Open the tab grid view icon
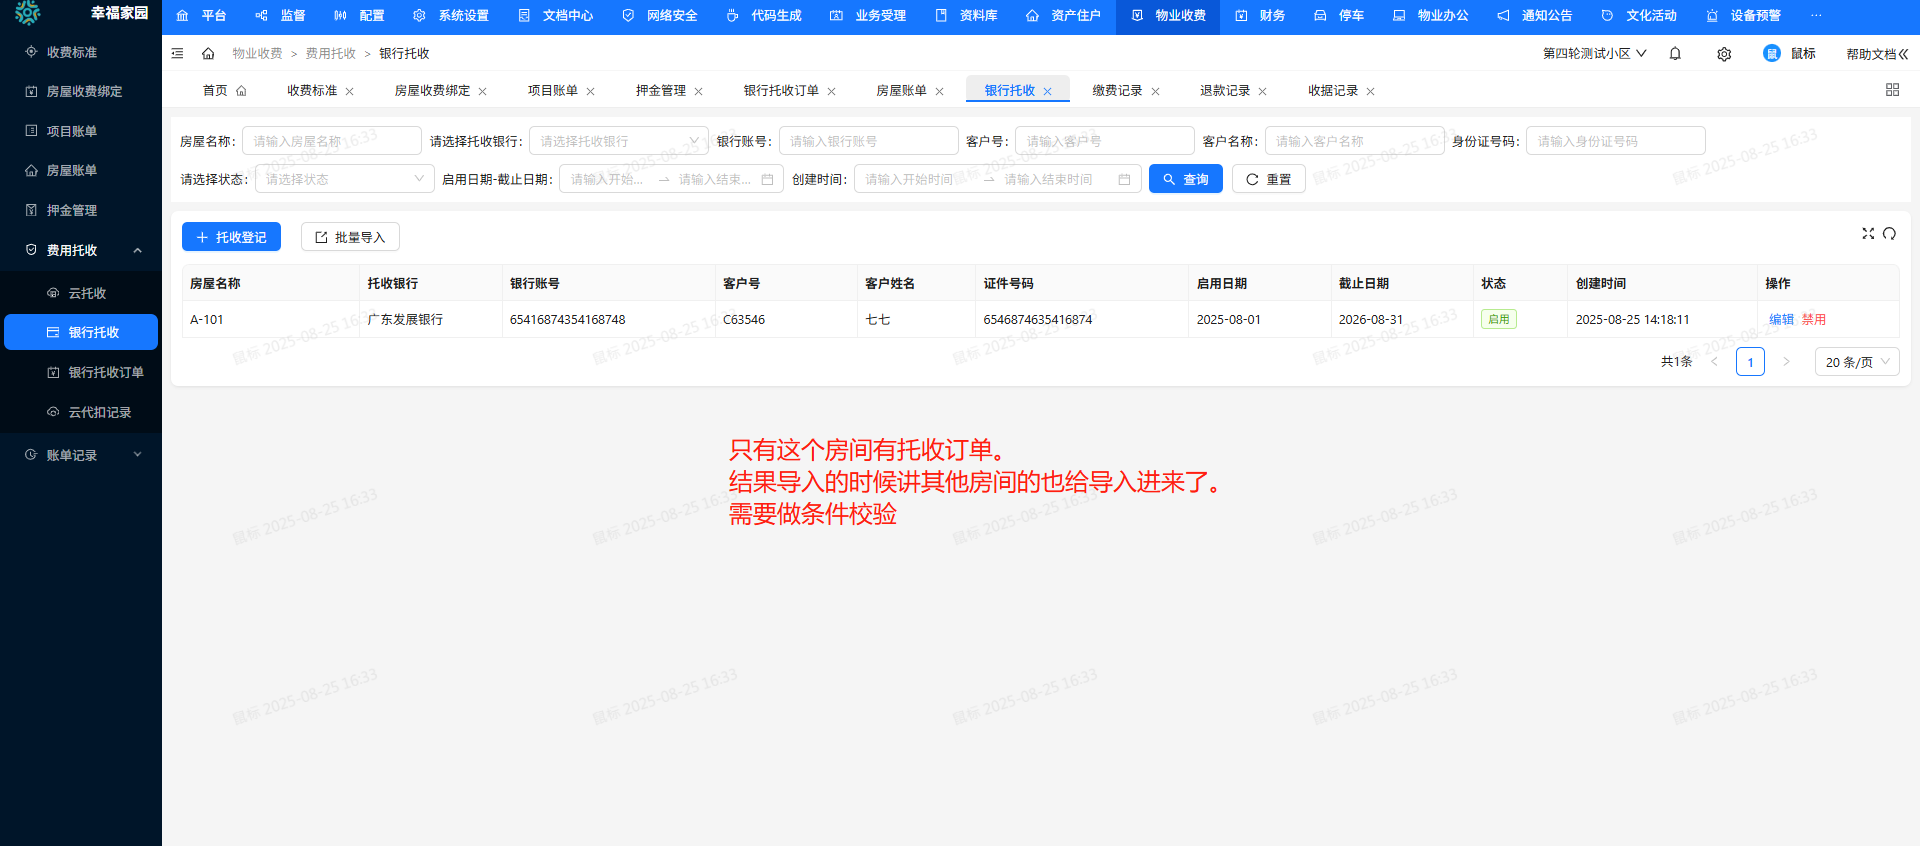Image resolution: width=1920 pixels, height=846 pixels. tap(1892, 90)
